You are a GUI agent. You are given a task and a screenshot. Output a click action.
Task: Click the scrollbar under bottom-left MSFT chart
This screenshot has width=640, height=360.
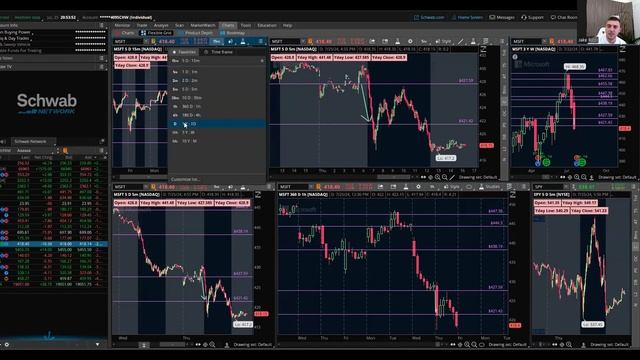click(x=172, y=344)
